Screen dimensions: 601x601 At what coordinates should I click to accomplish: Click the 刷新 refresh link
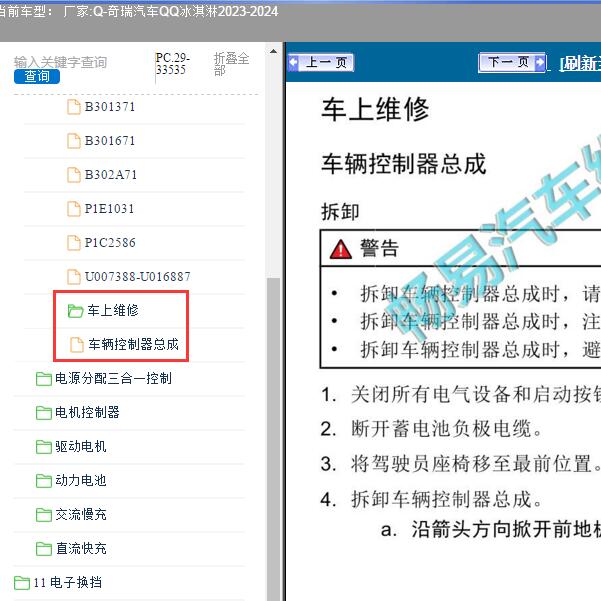point(580,63)
